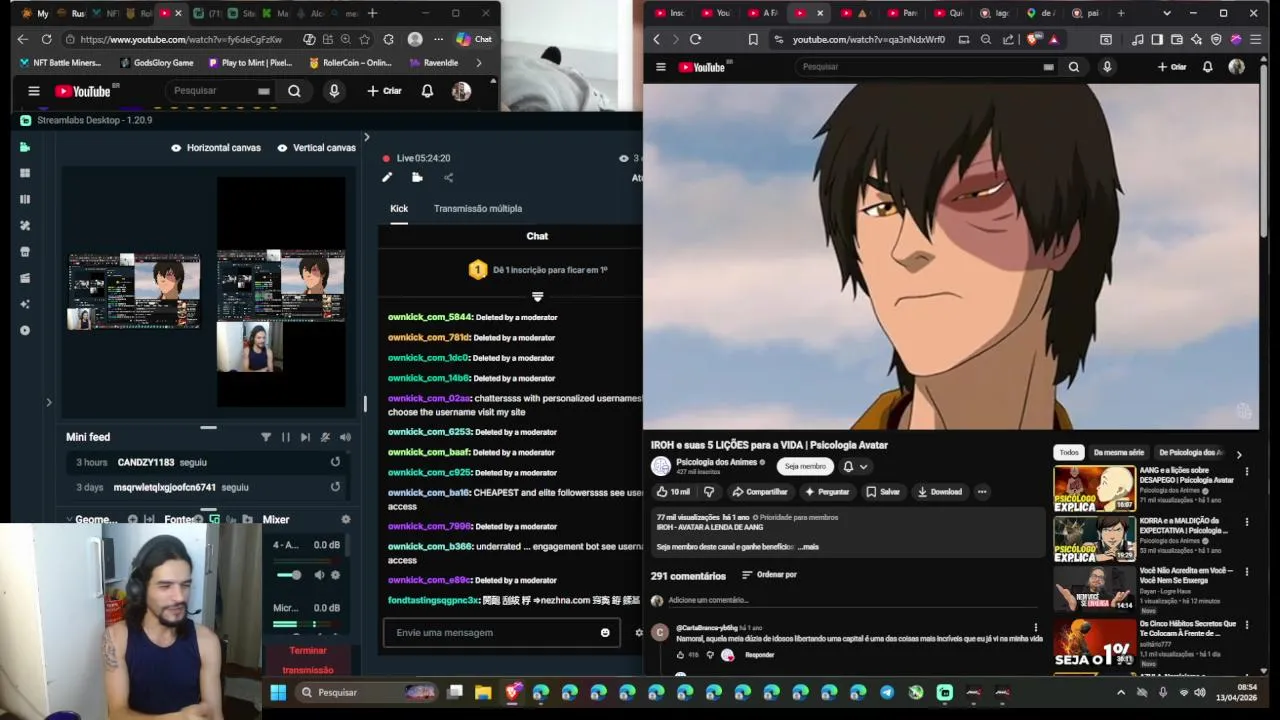1280x720 pixels.
Task: Select Todos filter chip
Action: pyautogui.click(x=1069, y=453)
